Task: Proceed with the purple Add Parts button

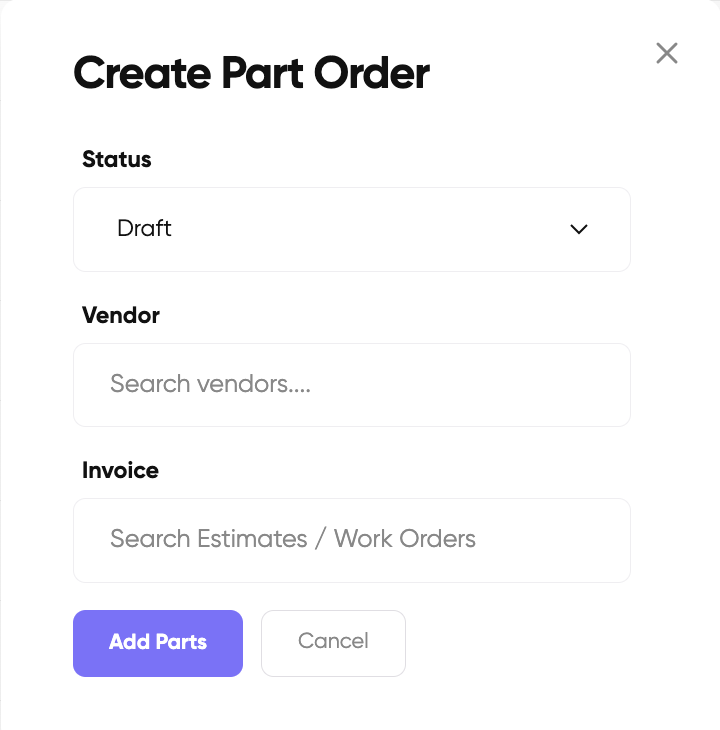Action: (x=158, y=643)
